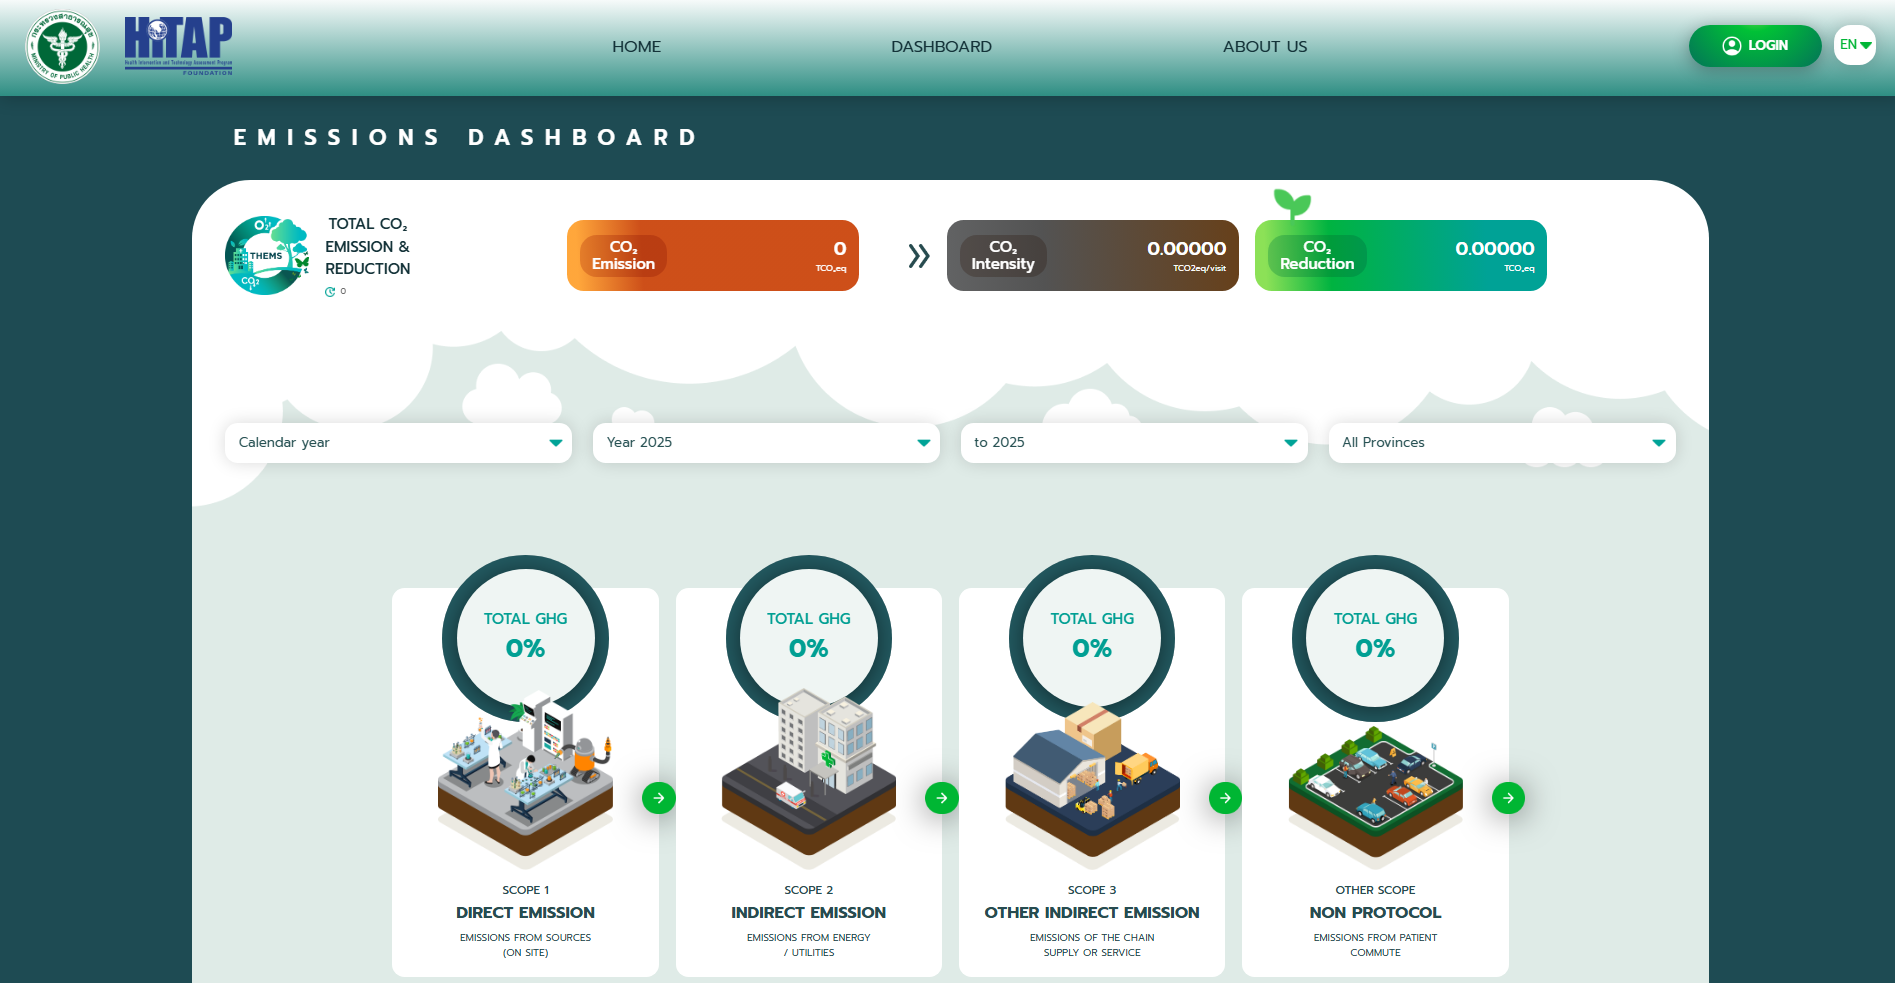The image size is (1895, 983).
Task: Click green arrow next to Indirect Emission card
Action: pyautogui.click(x=941, y=798)
